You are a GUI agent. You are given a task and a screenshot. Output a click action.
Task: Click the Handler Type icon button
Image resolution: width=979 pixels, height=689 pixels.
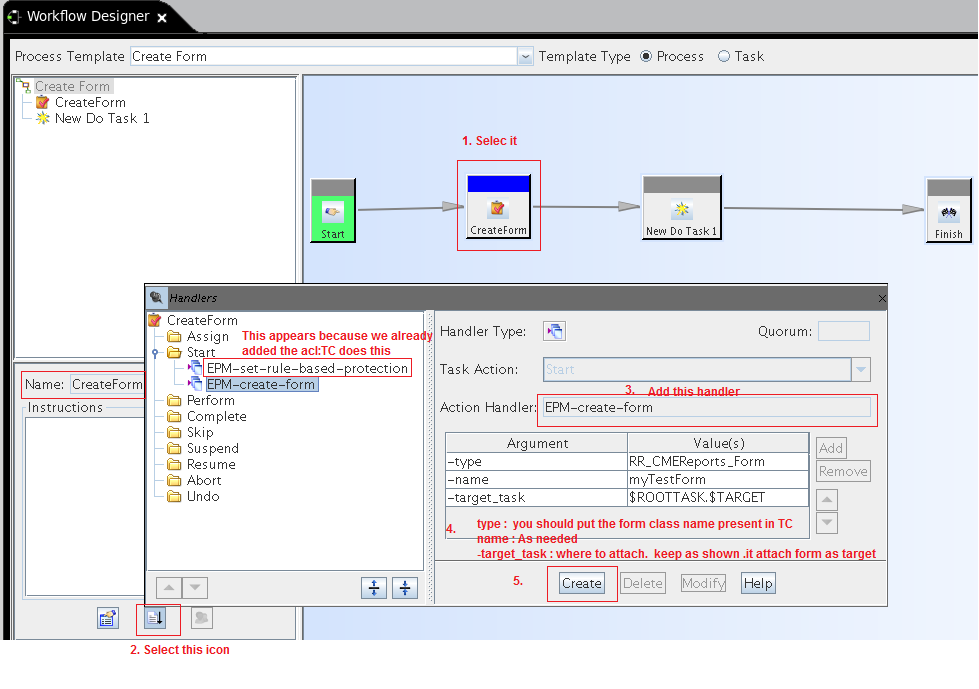[x=554, y=331]
